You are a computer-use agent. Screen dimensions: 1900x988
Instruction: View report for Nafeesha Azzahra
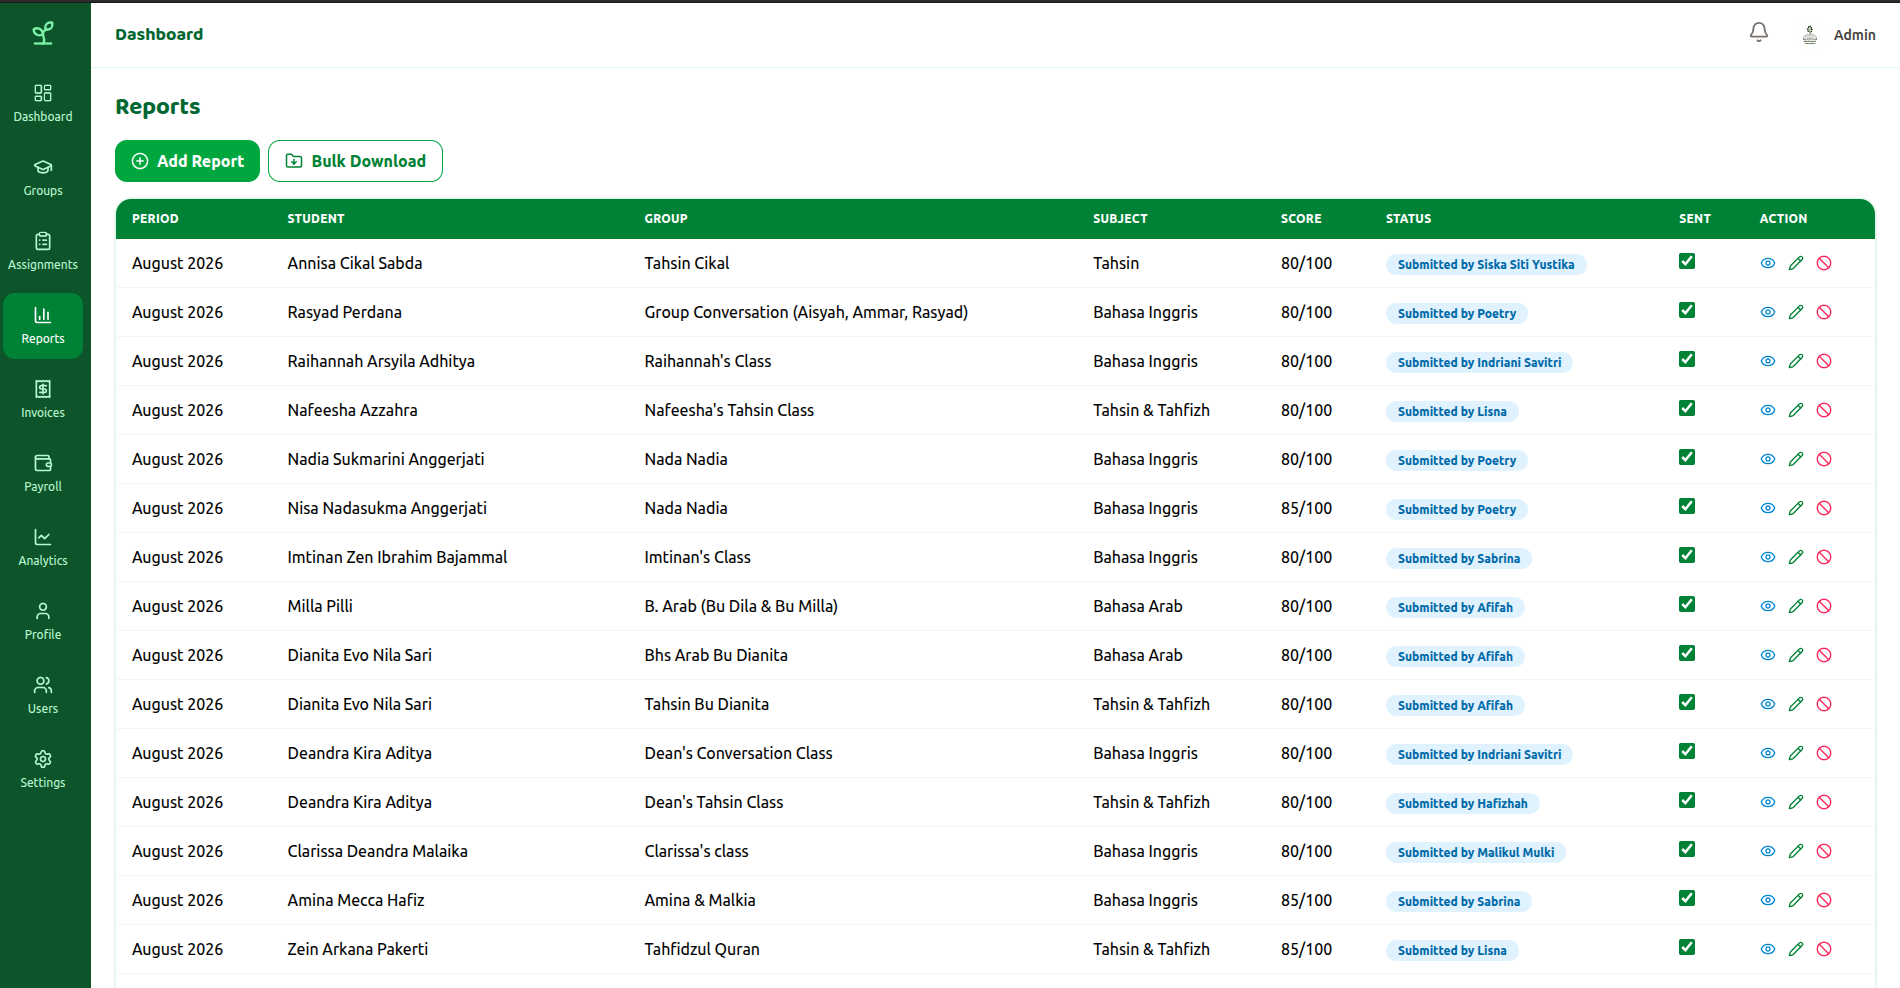1768,410
